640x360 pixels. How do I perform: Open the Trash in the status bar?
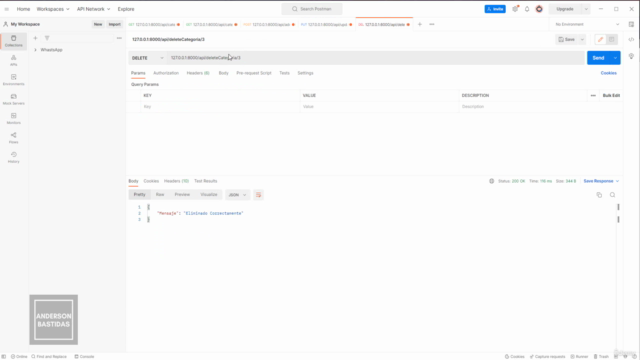pos(601,356)
